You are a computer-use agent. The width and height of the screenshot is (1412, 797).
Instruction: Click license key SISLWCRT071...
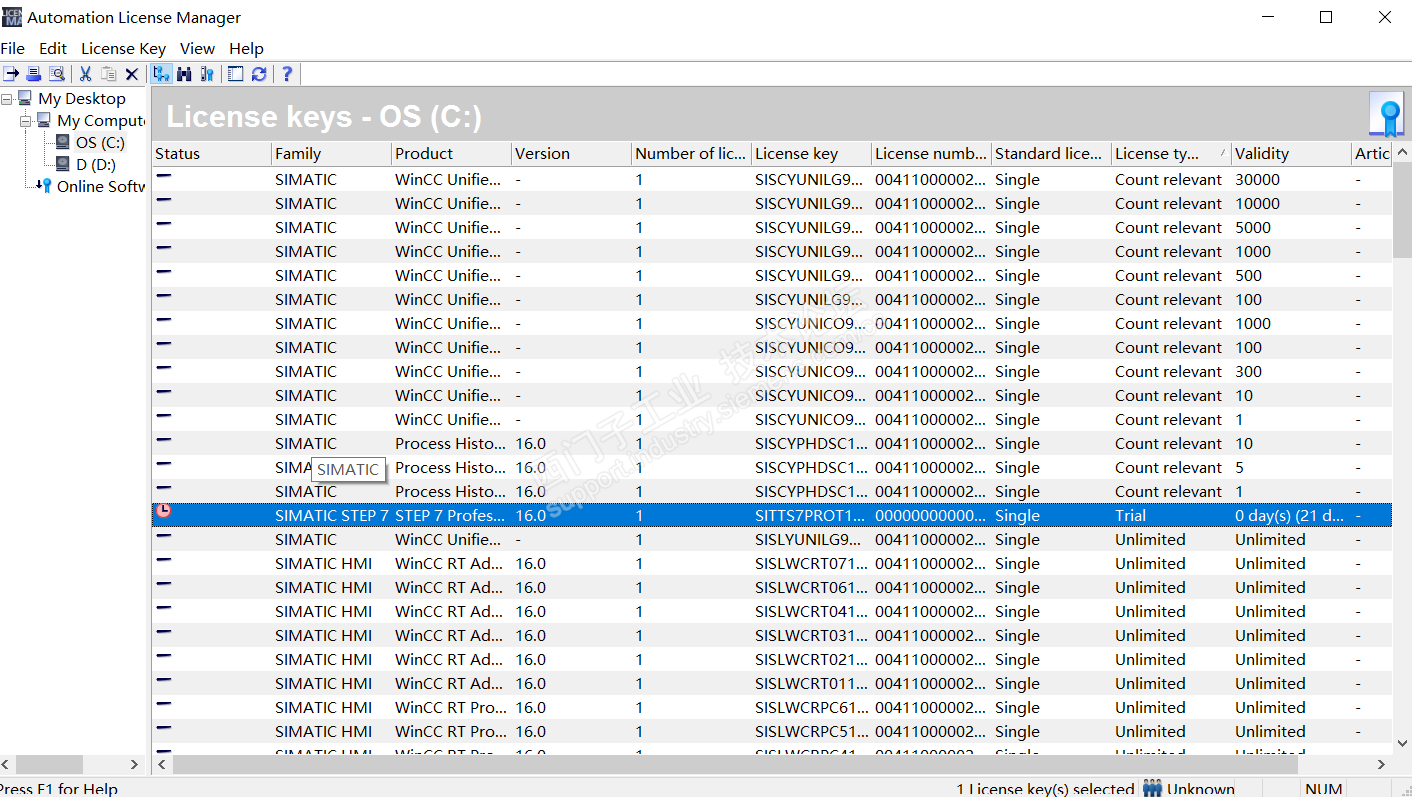811,564
